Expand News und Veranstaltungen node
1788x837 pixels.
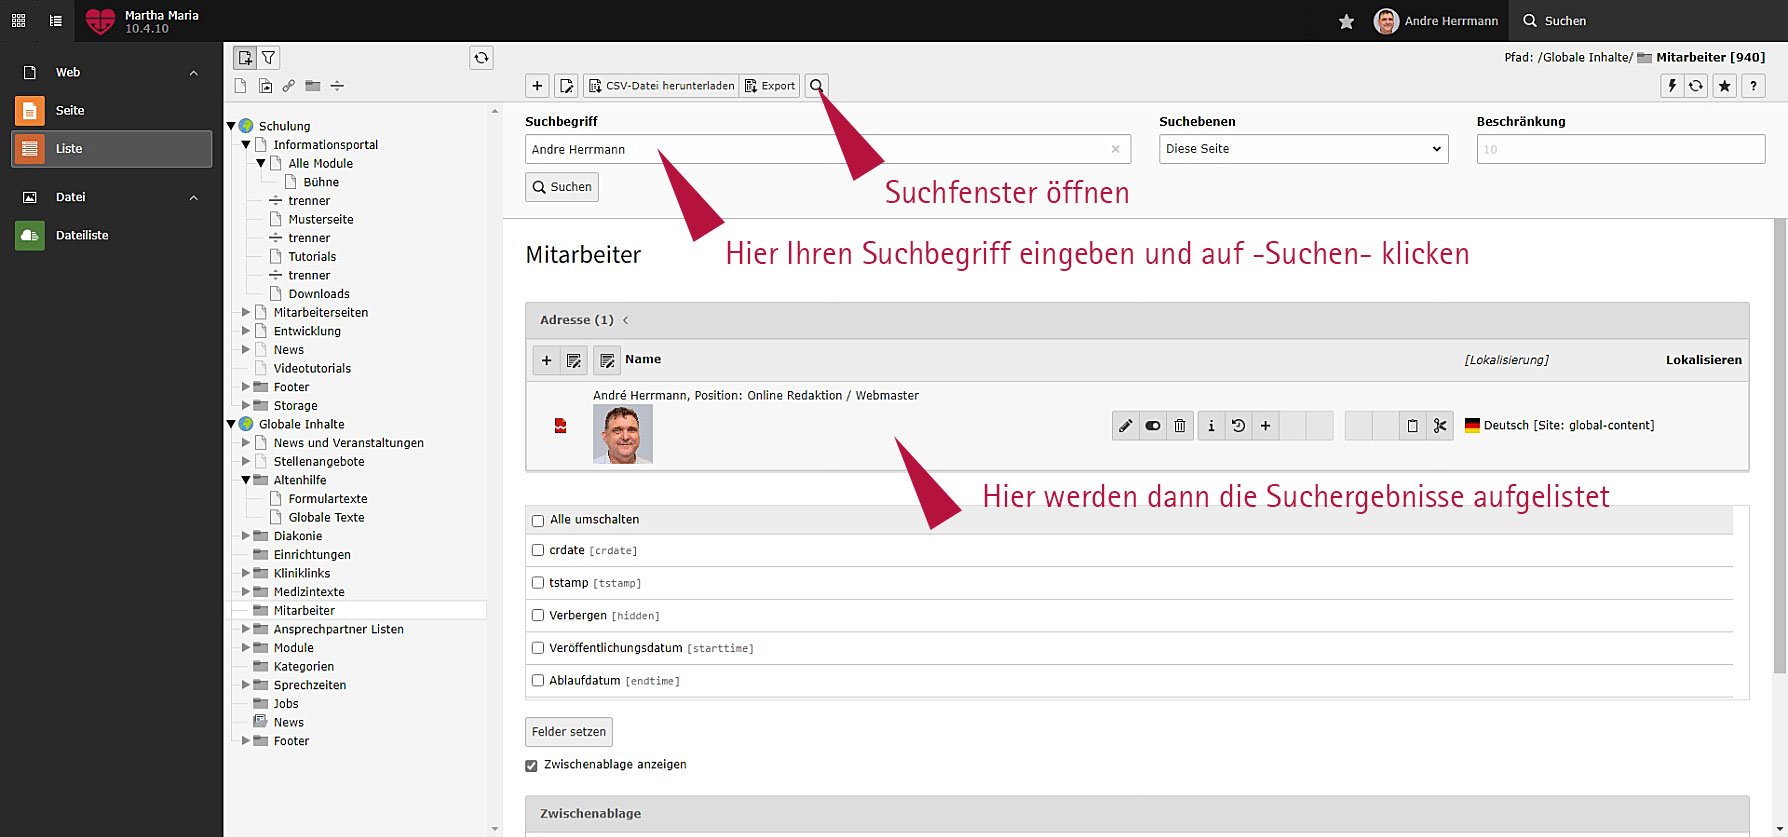(x=246, y=442)
